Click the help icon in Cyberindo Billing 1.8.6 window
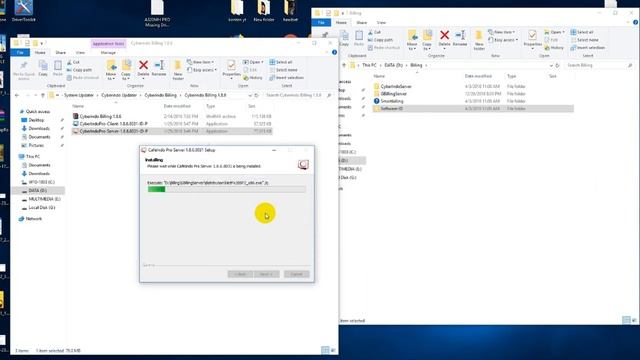Screen dimensions: 640x360 [x=334, y=52]
